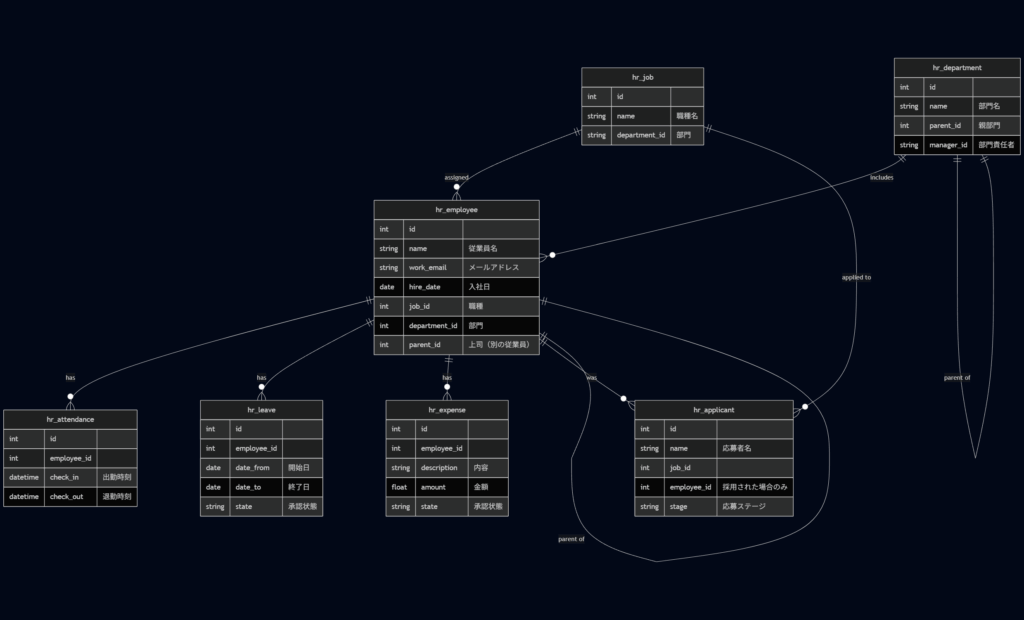Select job_id field in hr_applicant

point(690,468)
